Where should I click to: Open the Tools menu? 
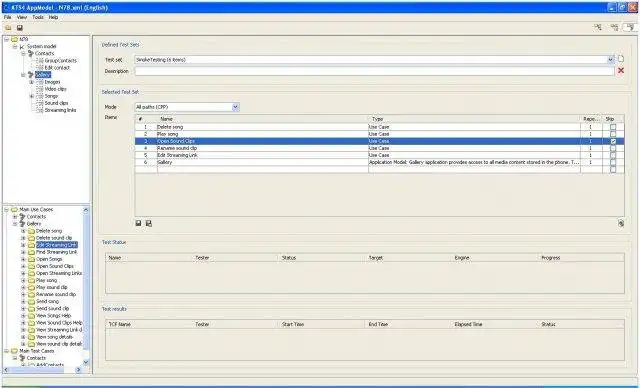tap(38, 18)
